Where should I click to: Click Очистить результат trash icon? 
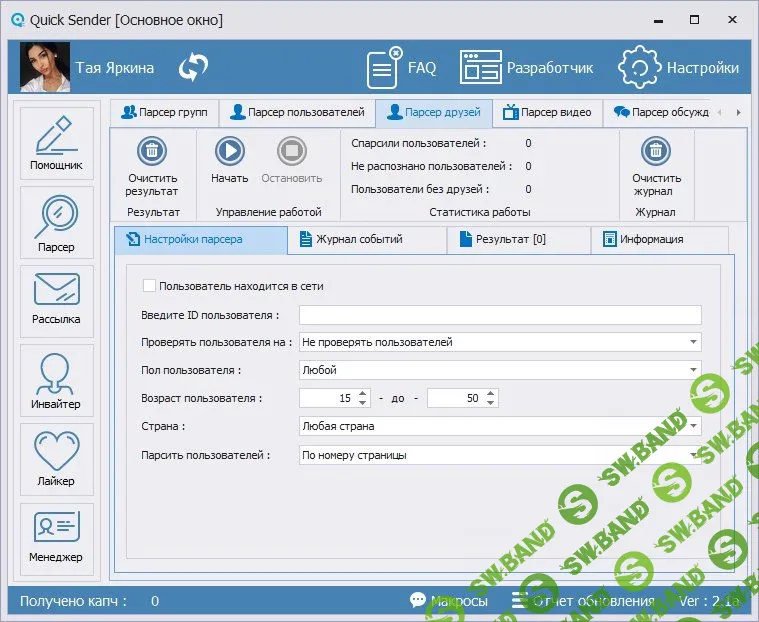pyautogui.click(x=152, y=151)
